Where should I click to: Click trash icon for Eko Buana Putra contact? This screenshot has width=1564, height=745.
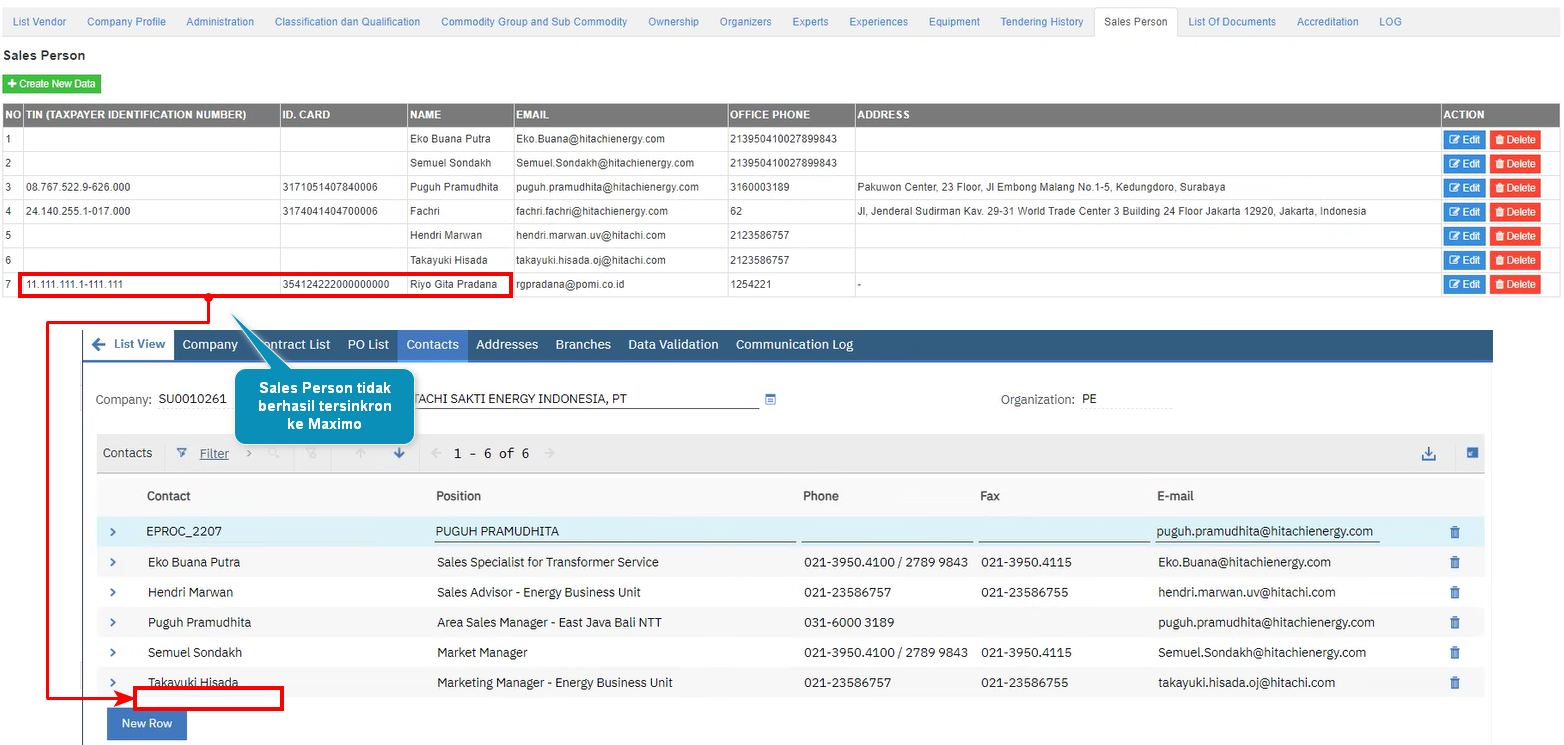(1454, 562)
